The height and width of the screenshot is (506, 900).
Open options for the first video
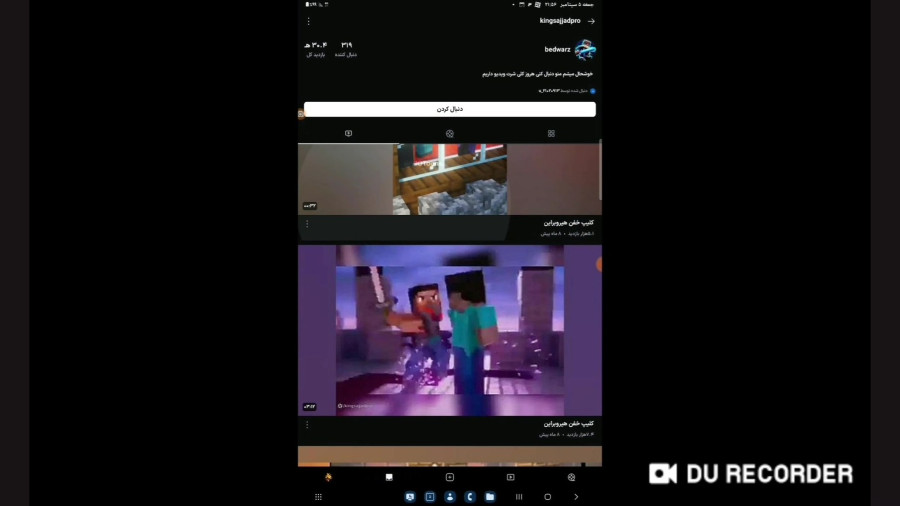(307, 224)
